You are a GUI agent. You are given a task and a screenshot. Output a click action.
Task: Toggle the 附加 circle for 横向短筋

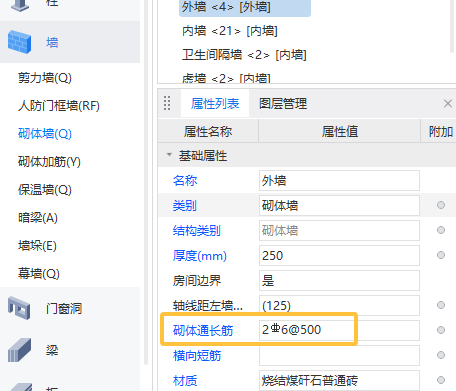click(441, 355)
